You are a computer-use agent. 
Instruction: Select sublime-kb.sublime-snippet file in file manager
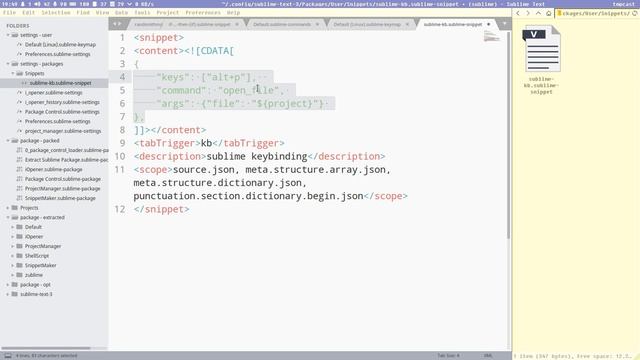pos(541,60)
